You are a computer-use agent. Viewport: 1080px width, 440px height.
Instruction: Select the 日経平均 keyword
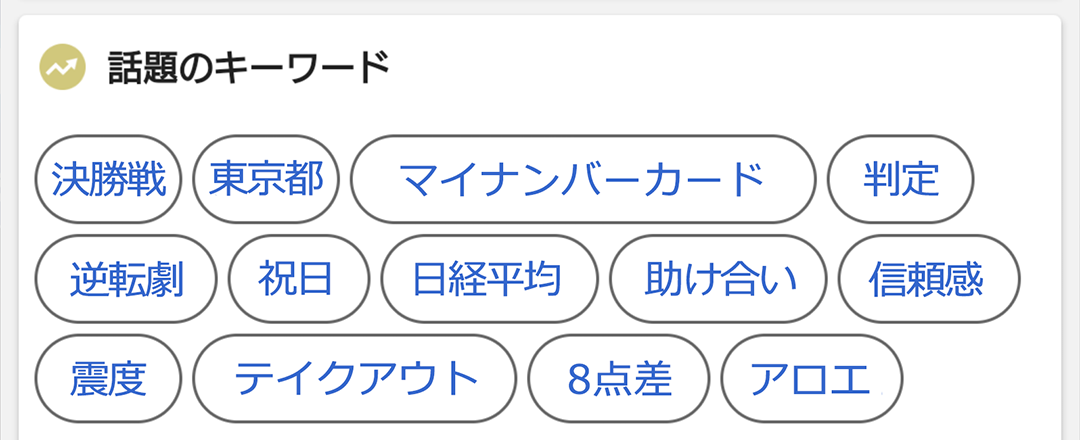(490, 279)
